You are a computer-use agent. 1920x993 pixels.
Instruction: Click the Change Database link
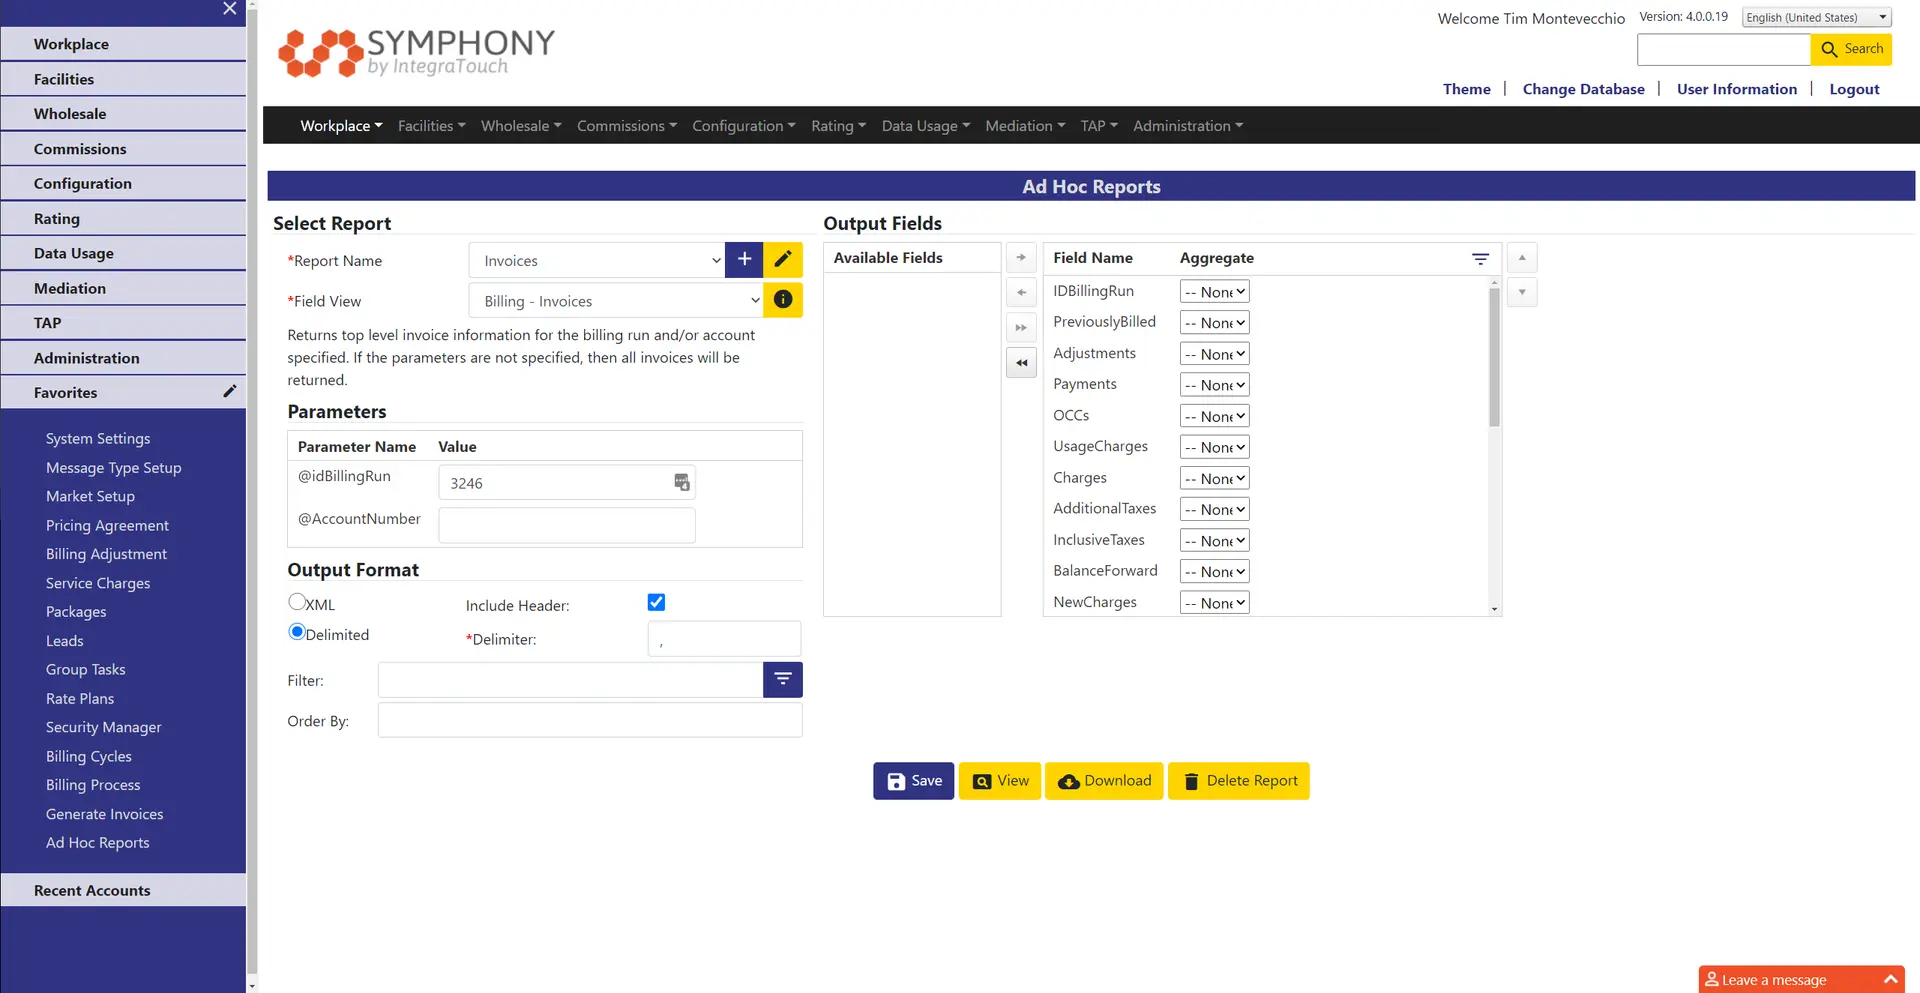pos(1583,89)
